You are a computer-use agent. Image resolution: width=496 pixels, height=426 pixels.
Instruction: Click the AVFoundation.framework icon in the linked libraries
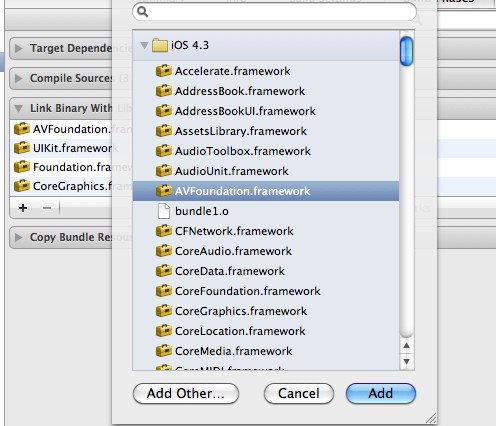pyautogui.click(x=22, y=129)
